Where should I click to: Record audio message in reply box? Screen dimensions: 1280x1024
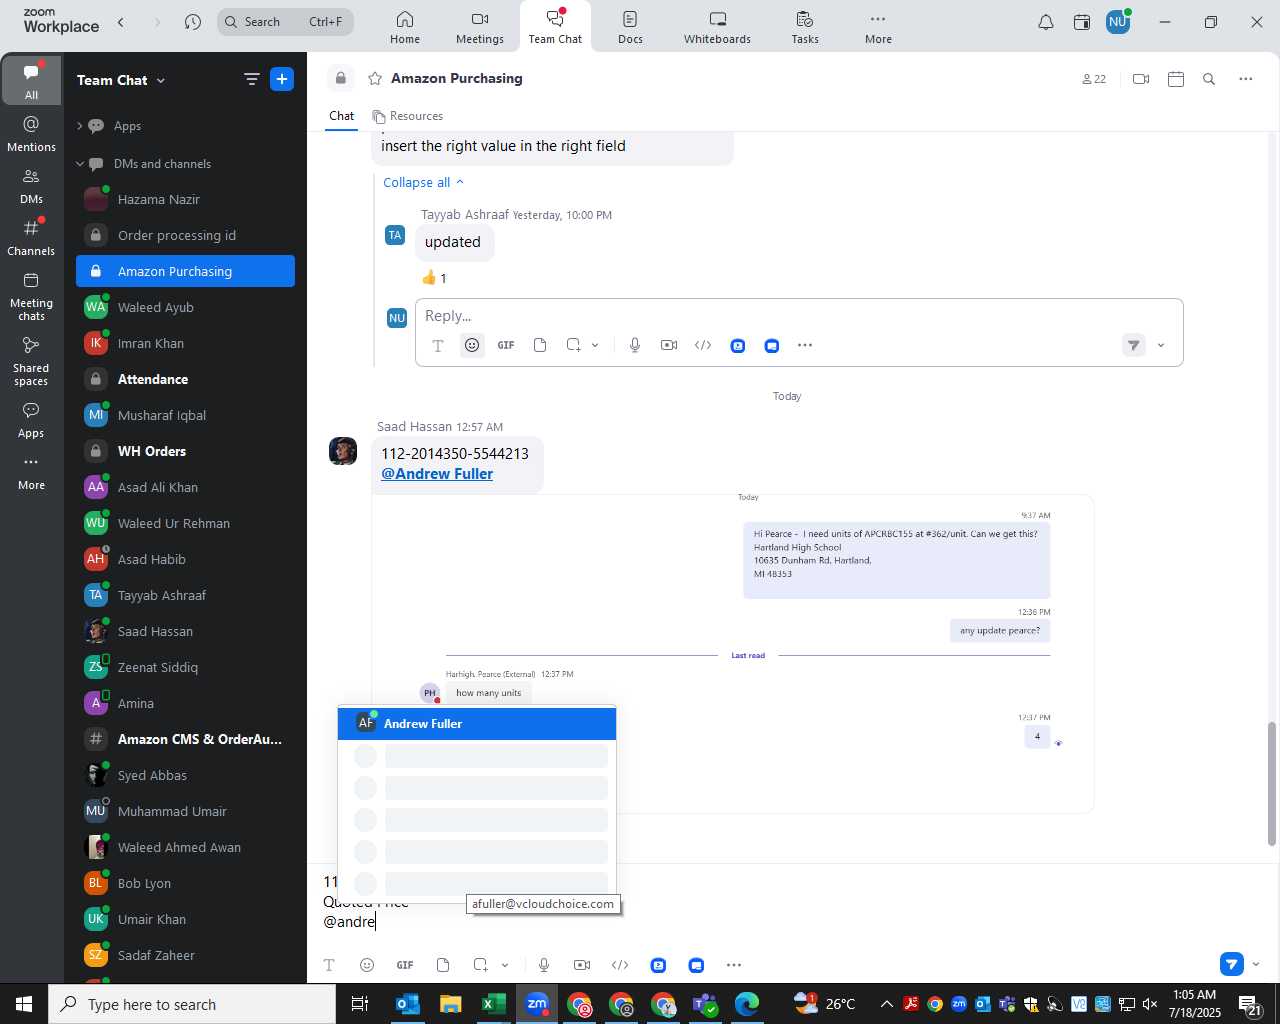[x=634, y=345]
